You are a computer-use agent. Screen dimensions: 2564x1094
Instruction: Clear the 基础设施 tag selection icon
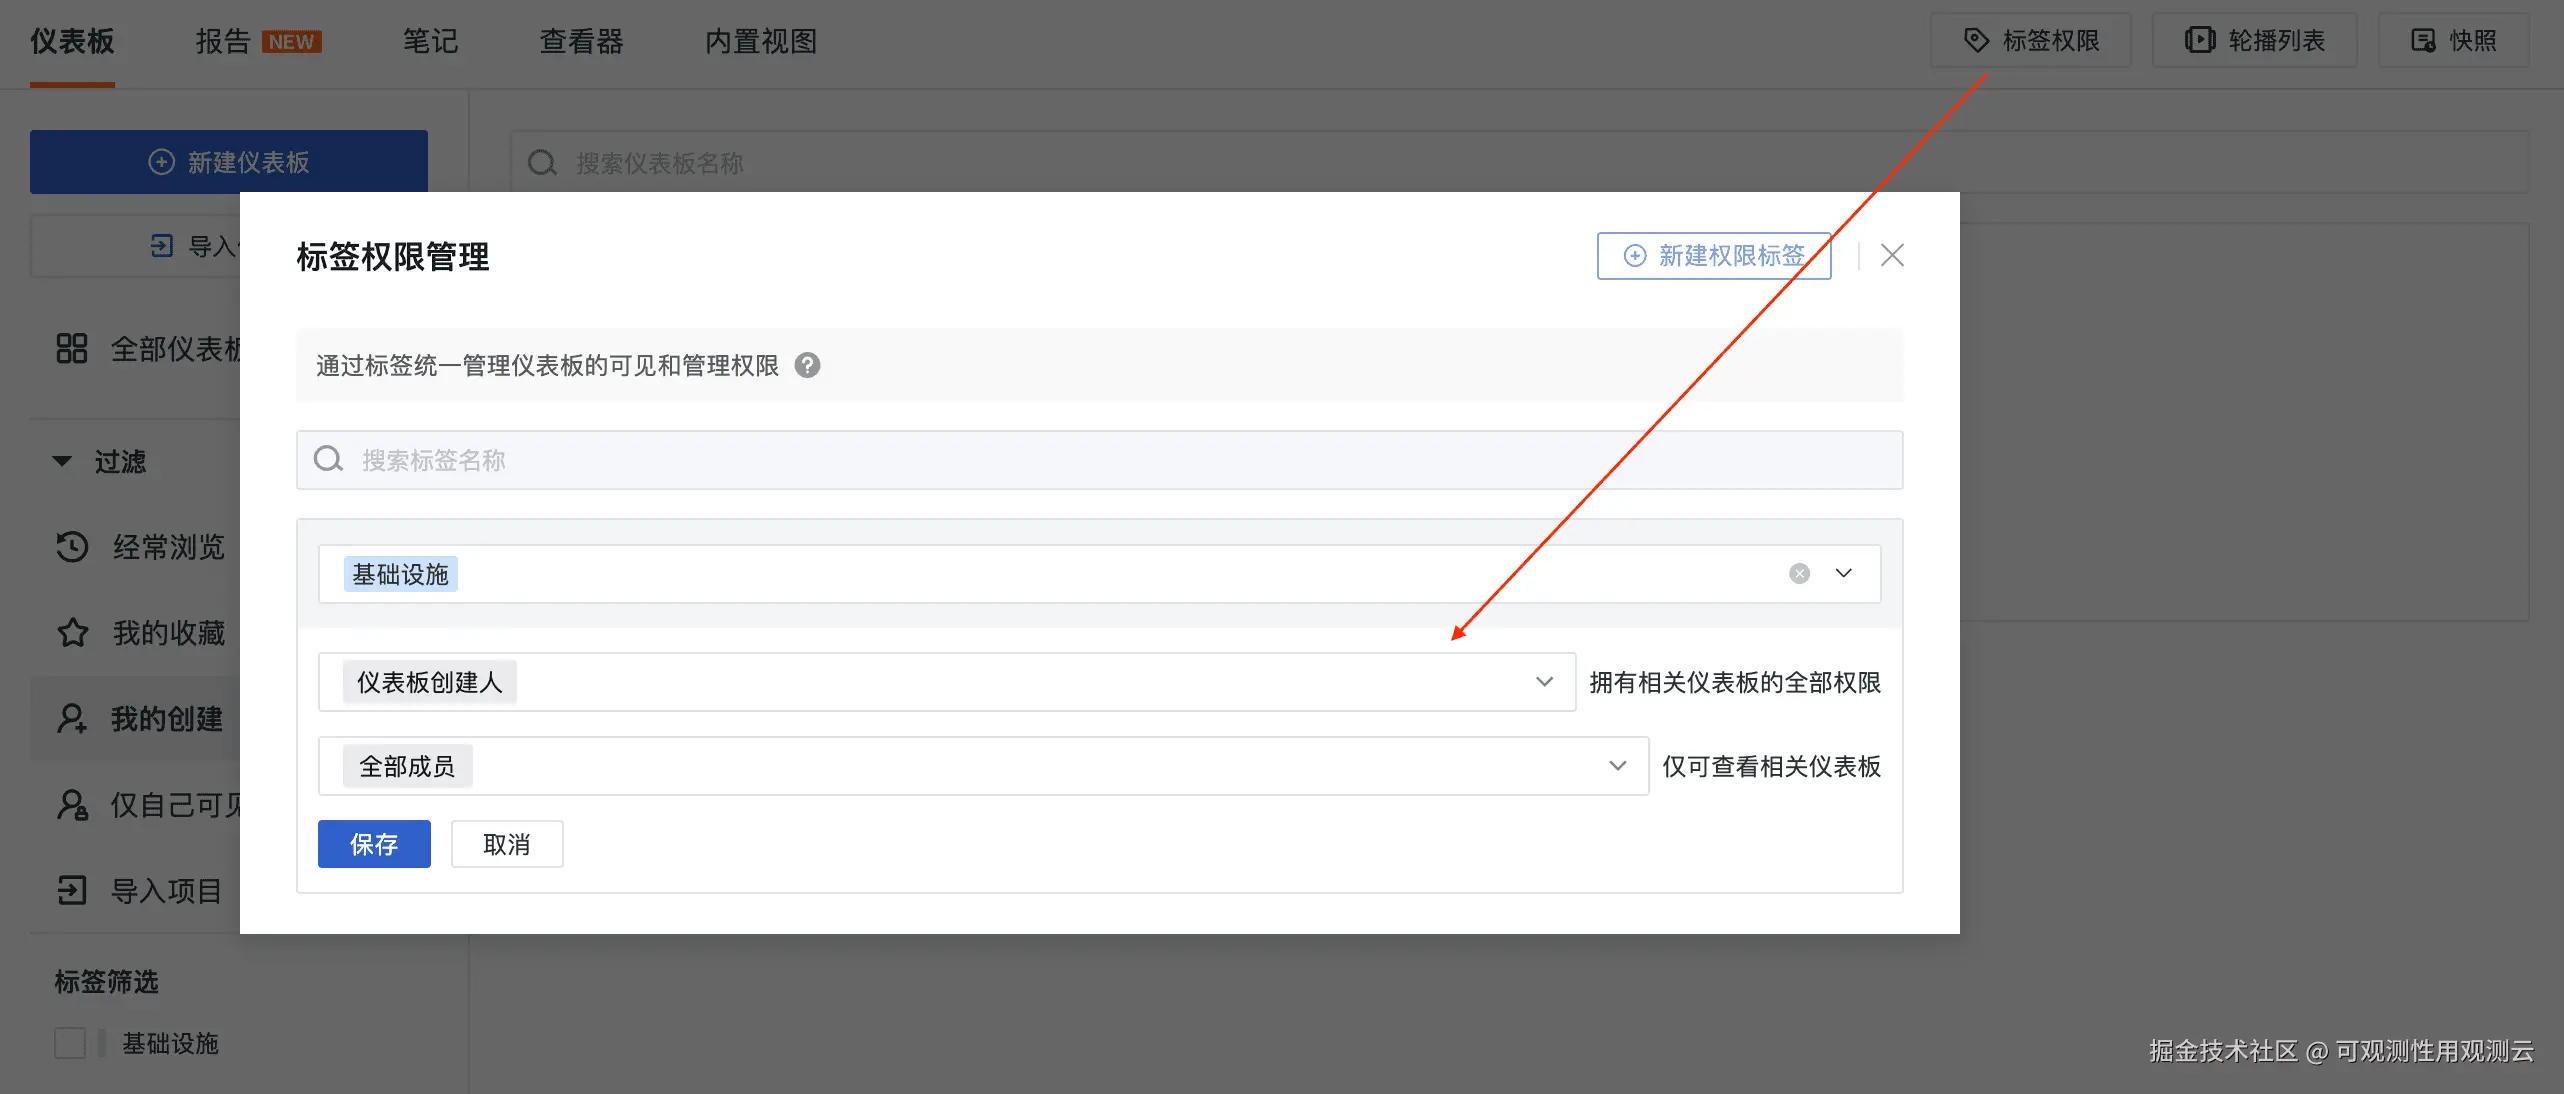(1799, 574)
